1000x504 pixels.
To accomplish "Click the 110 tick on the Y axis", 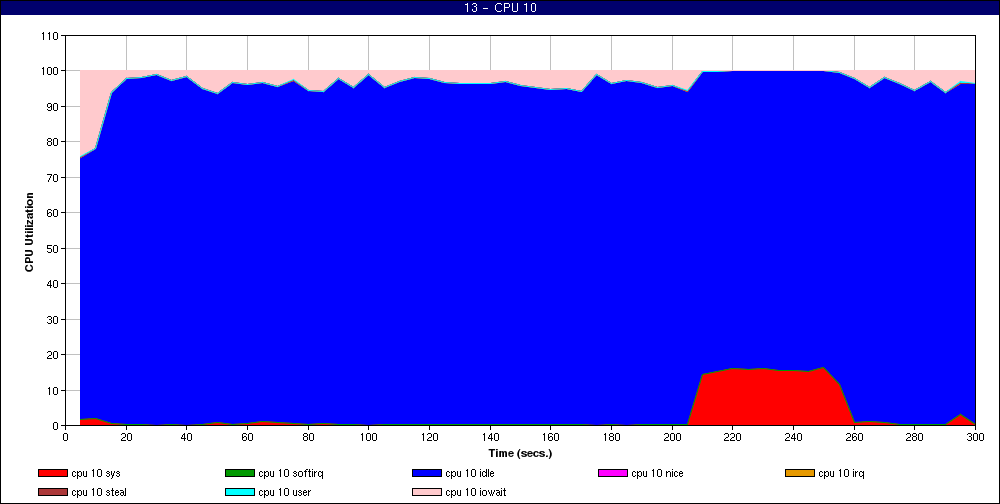I will [x=50, y=36].
